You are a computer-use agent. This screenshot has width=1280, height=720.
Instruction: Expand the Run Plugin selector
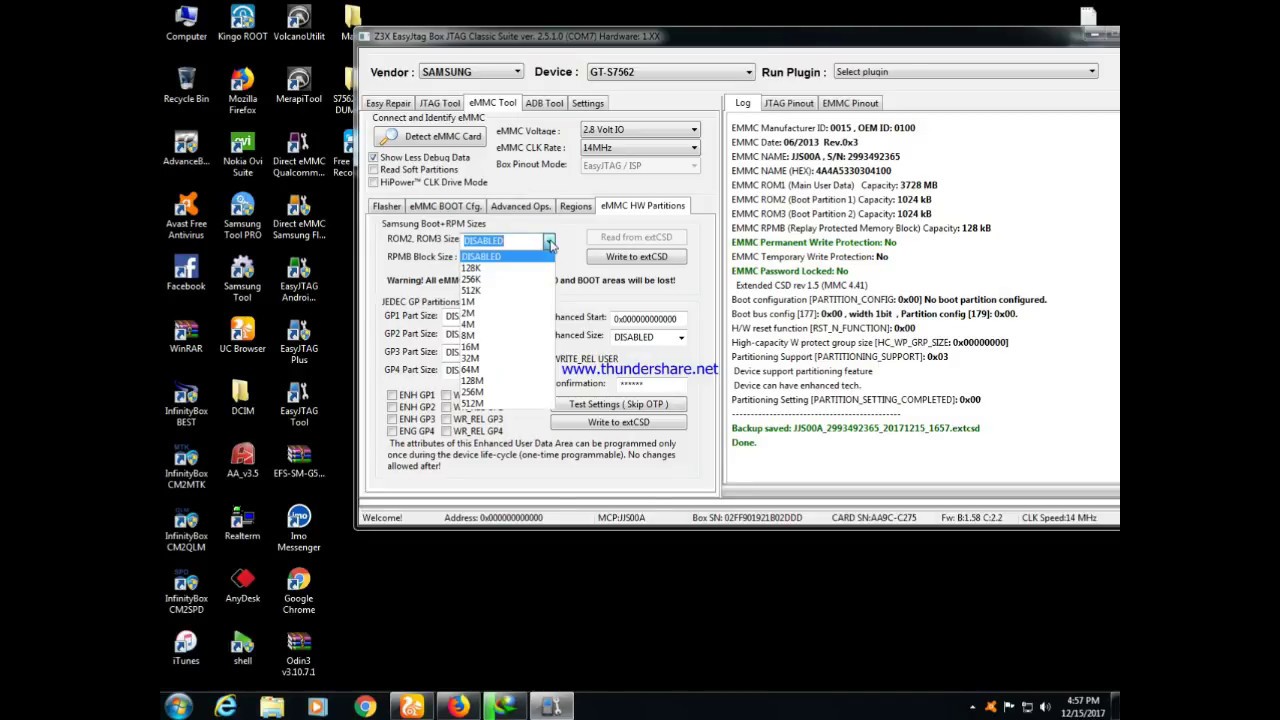tap(965, 72)
